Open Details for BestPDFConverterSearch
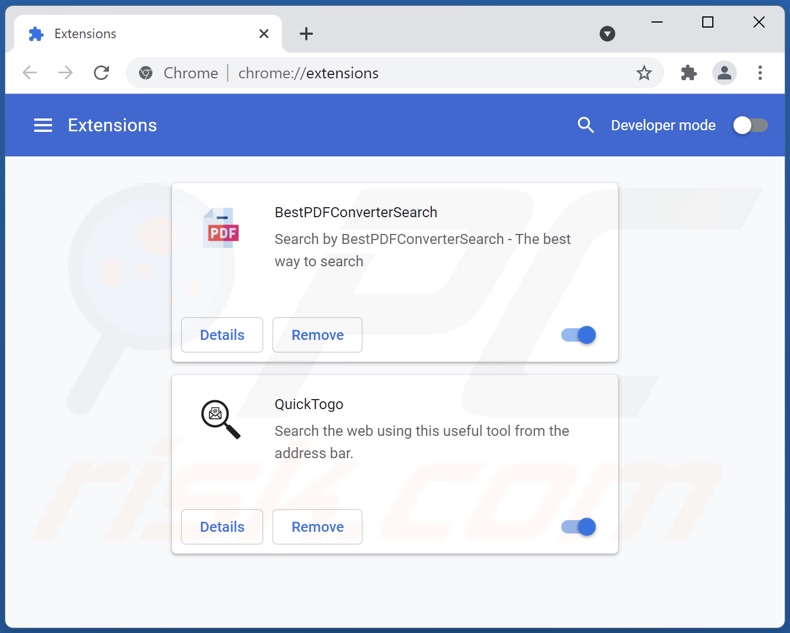Image resolution: width=790 pixels, height=633 pixels. 222,335
